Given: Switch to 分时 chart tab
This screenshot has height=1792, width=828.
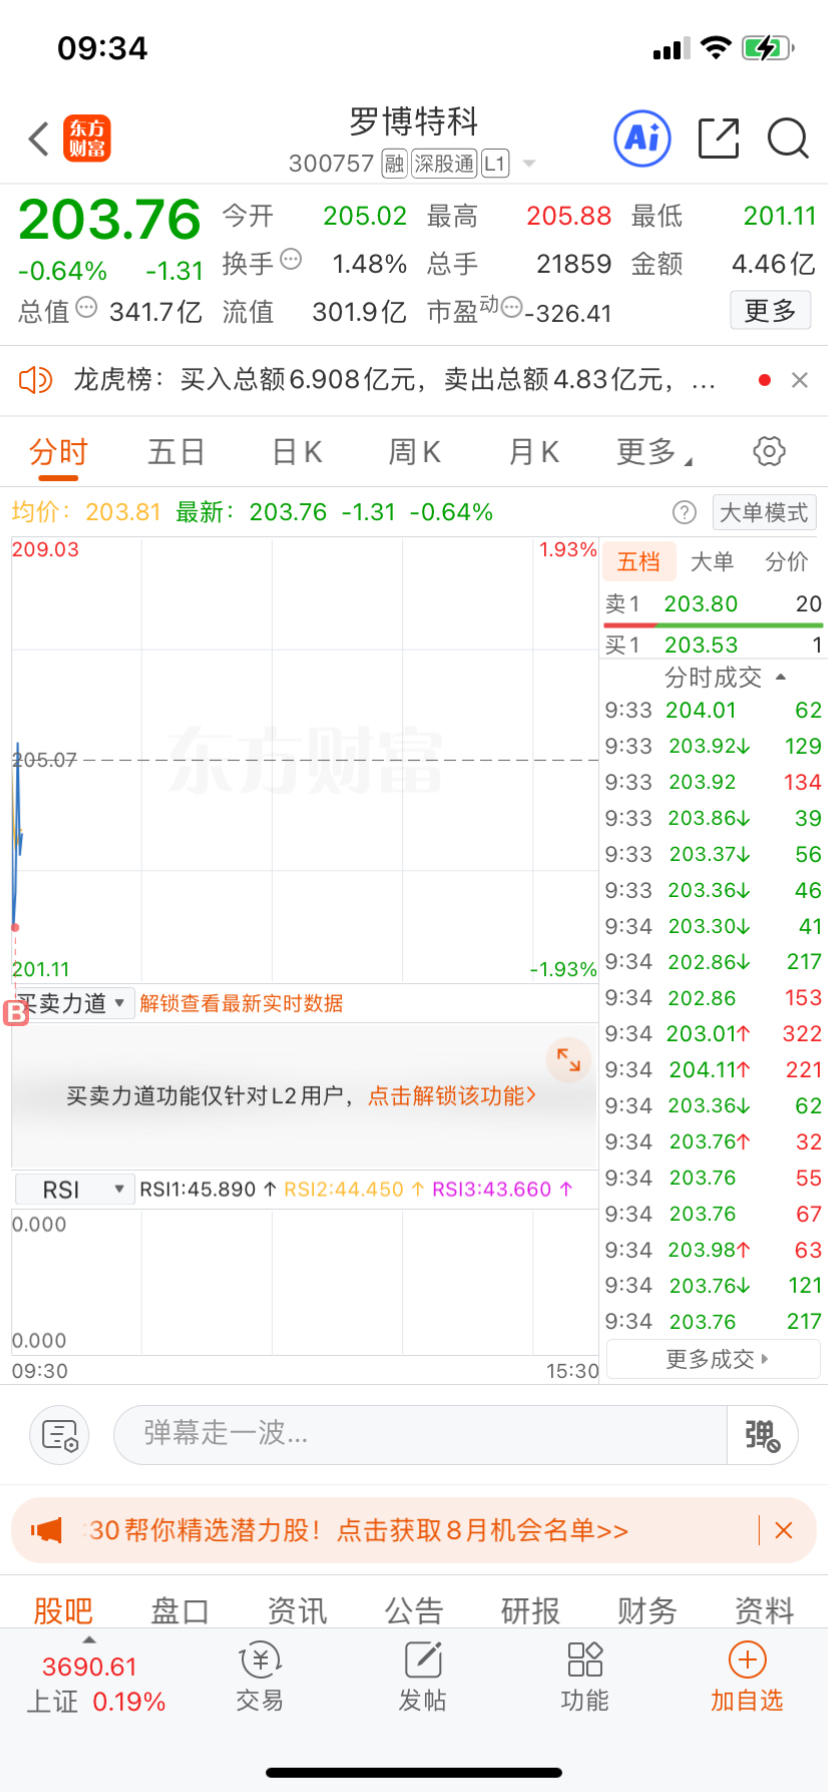Looking at the screenshot, I should click(x=58, y=452).
